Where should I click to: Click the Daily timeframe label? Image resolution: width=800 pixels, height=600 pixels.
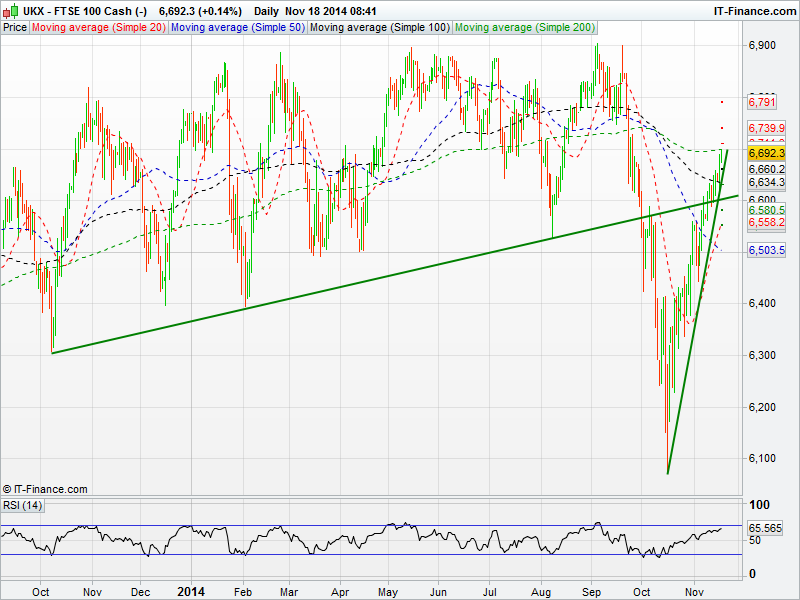pyautogui.click(x=267, y=11)
